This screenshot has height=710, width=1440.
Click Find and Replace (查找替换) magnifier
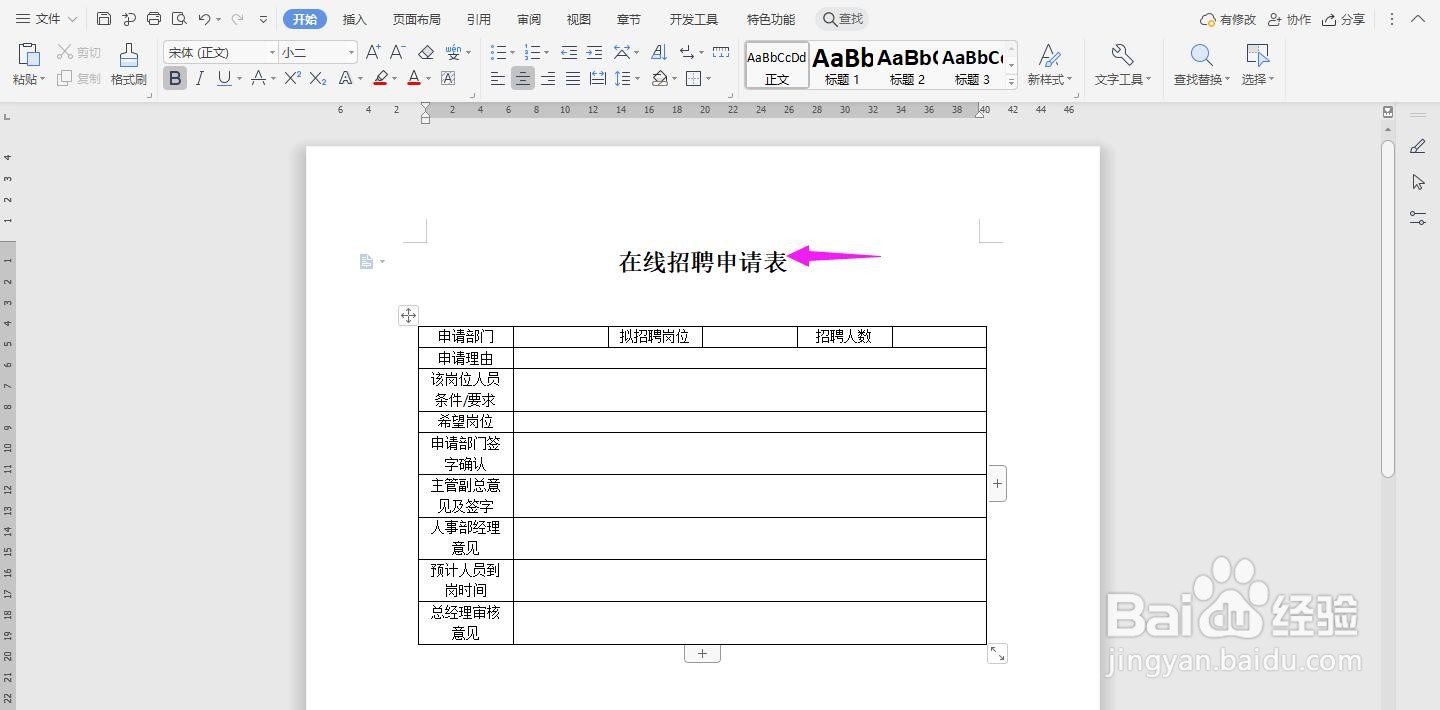coord(1202,55)
